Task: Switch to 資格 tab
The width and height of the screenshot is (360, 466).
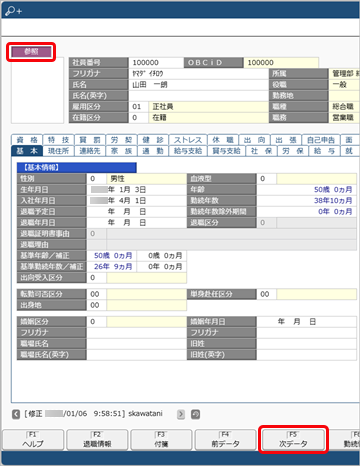Action: (27, 140)
